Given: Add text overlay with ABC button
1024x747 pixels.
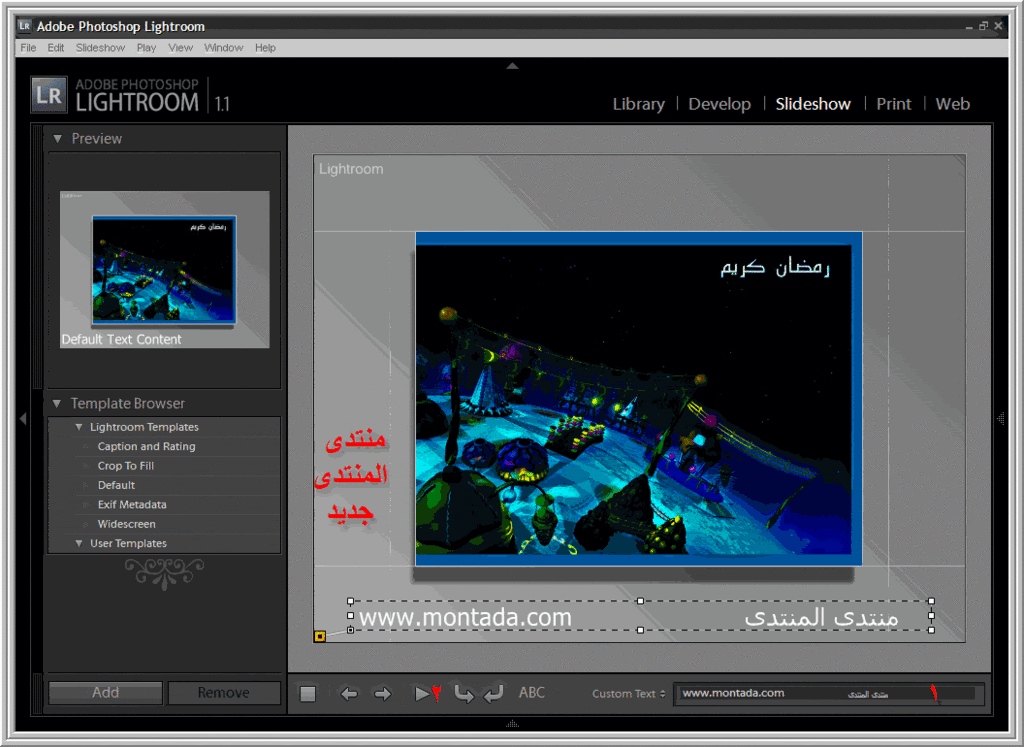Looking at the screenshot, I should (x=532, y=693).
